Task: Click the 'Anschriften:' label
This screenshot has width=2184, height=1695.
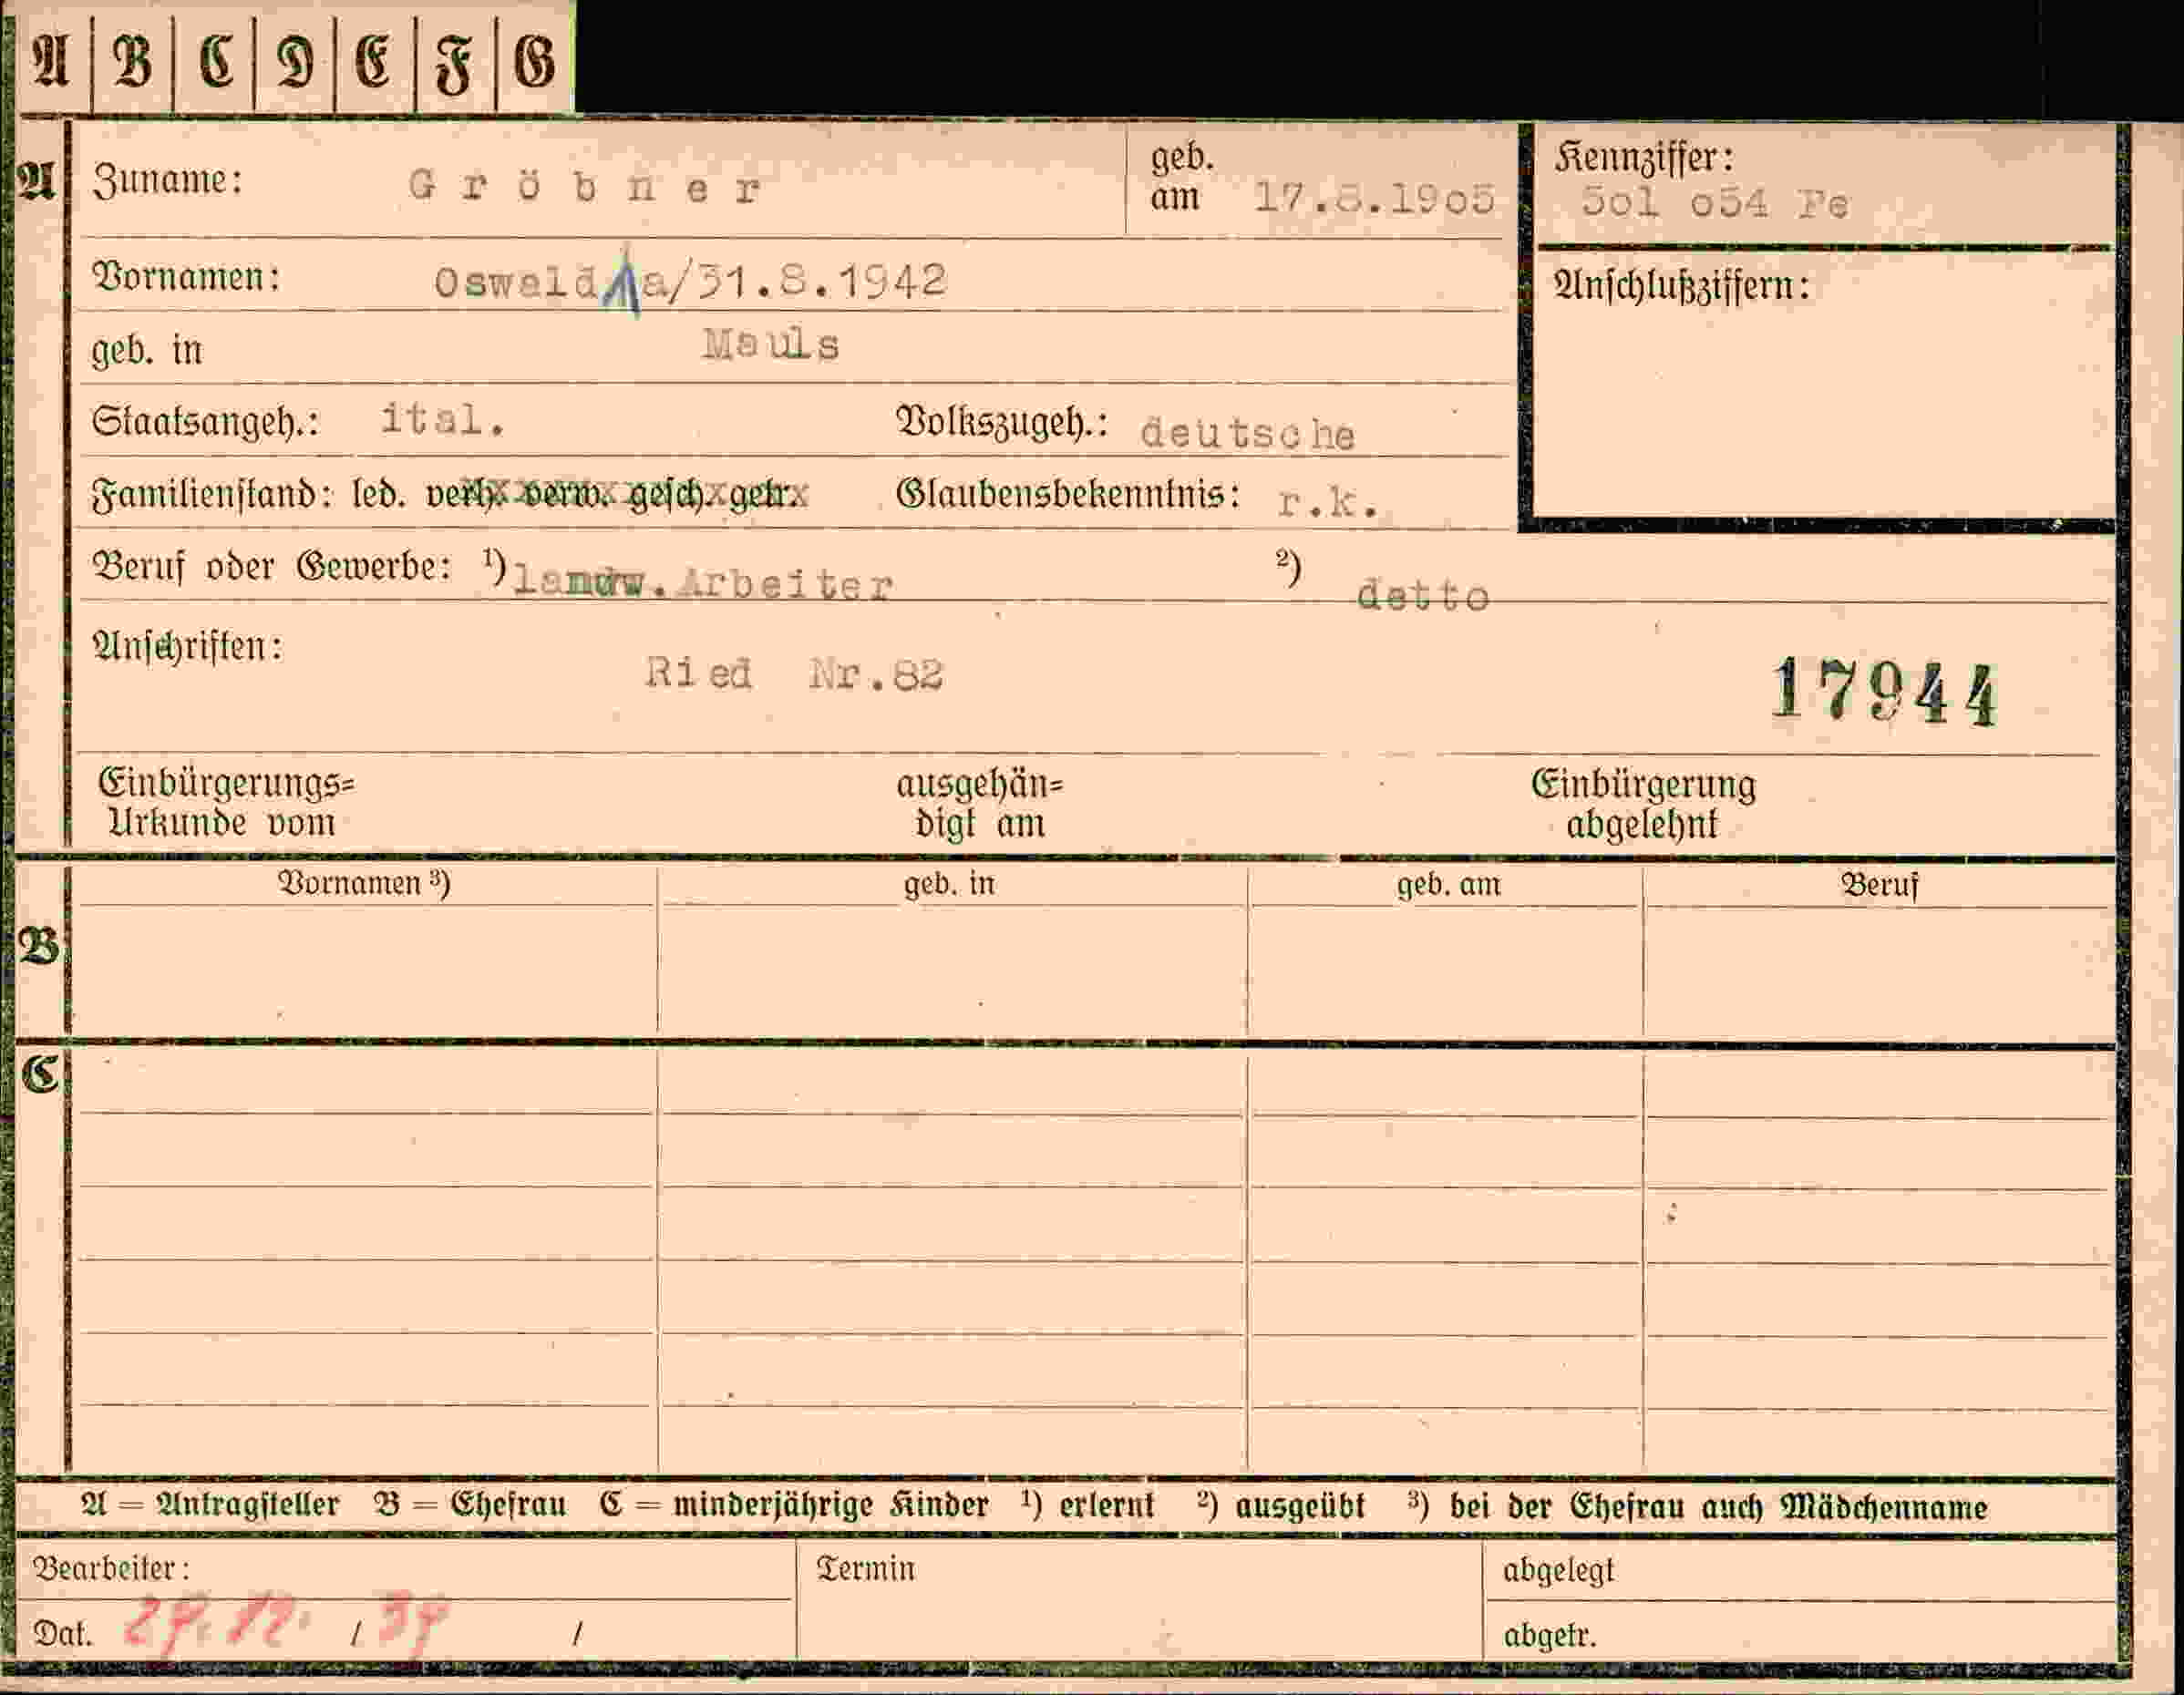Action: pos(187,647)
